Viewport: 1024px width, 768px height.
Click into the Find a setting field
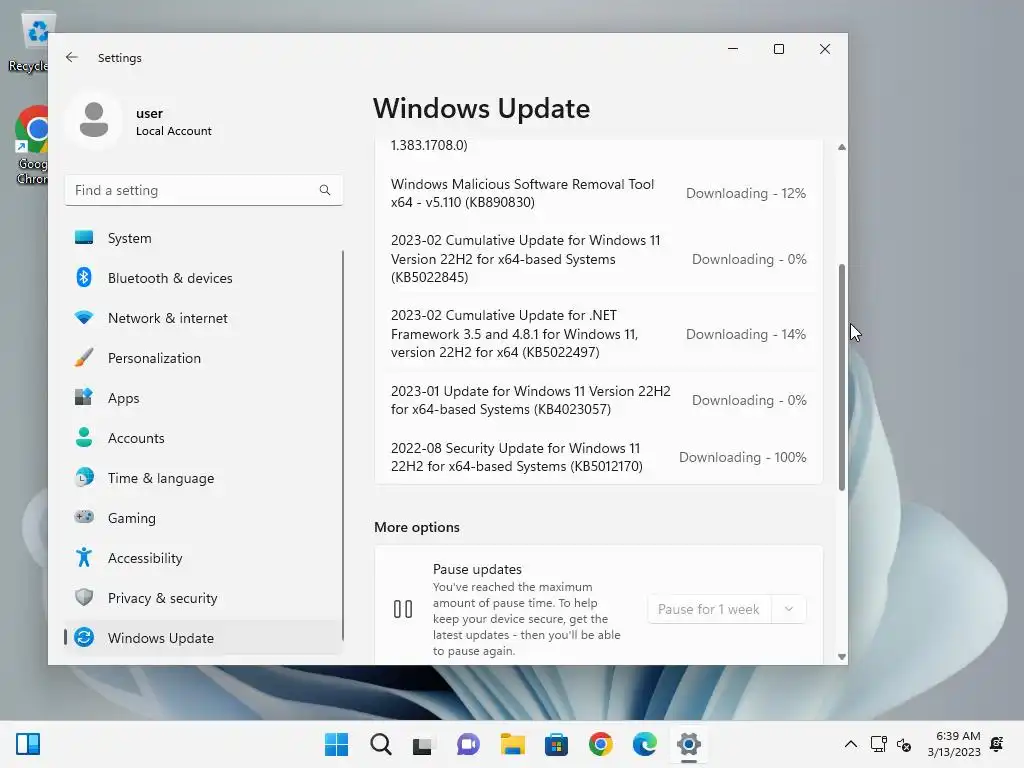[x=204, y=190]
